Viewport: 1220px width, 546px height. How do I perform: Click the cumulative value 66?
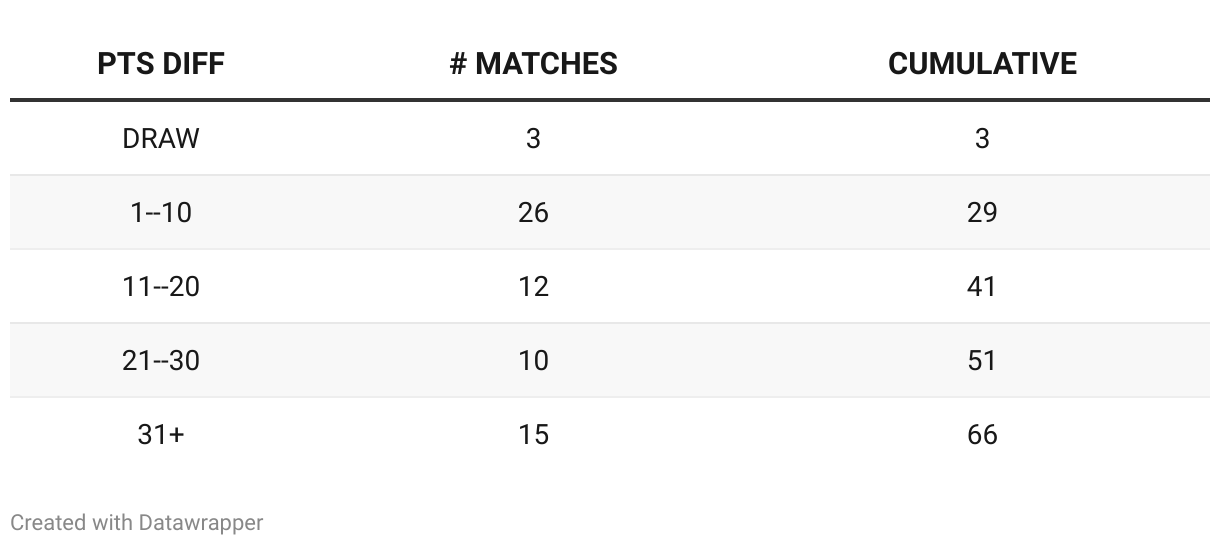(x=982, y=434)
